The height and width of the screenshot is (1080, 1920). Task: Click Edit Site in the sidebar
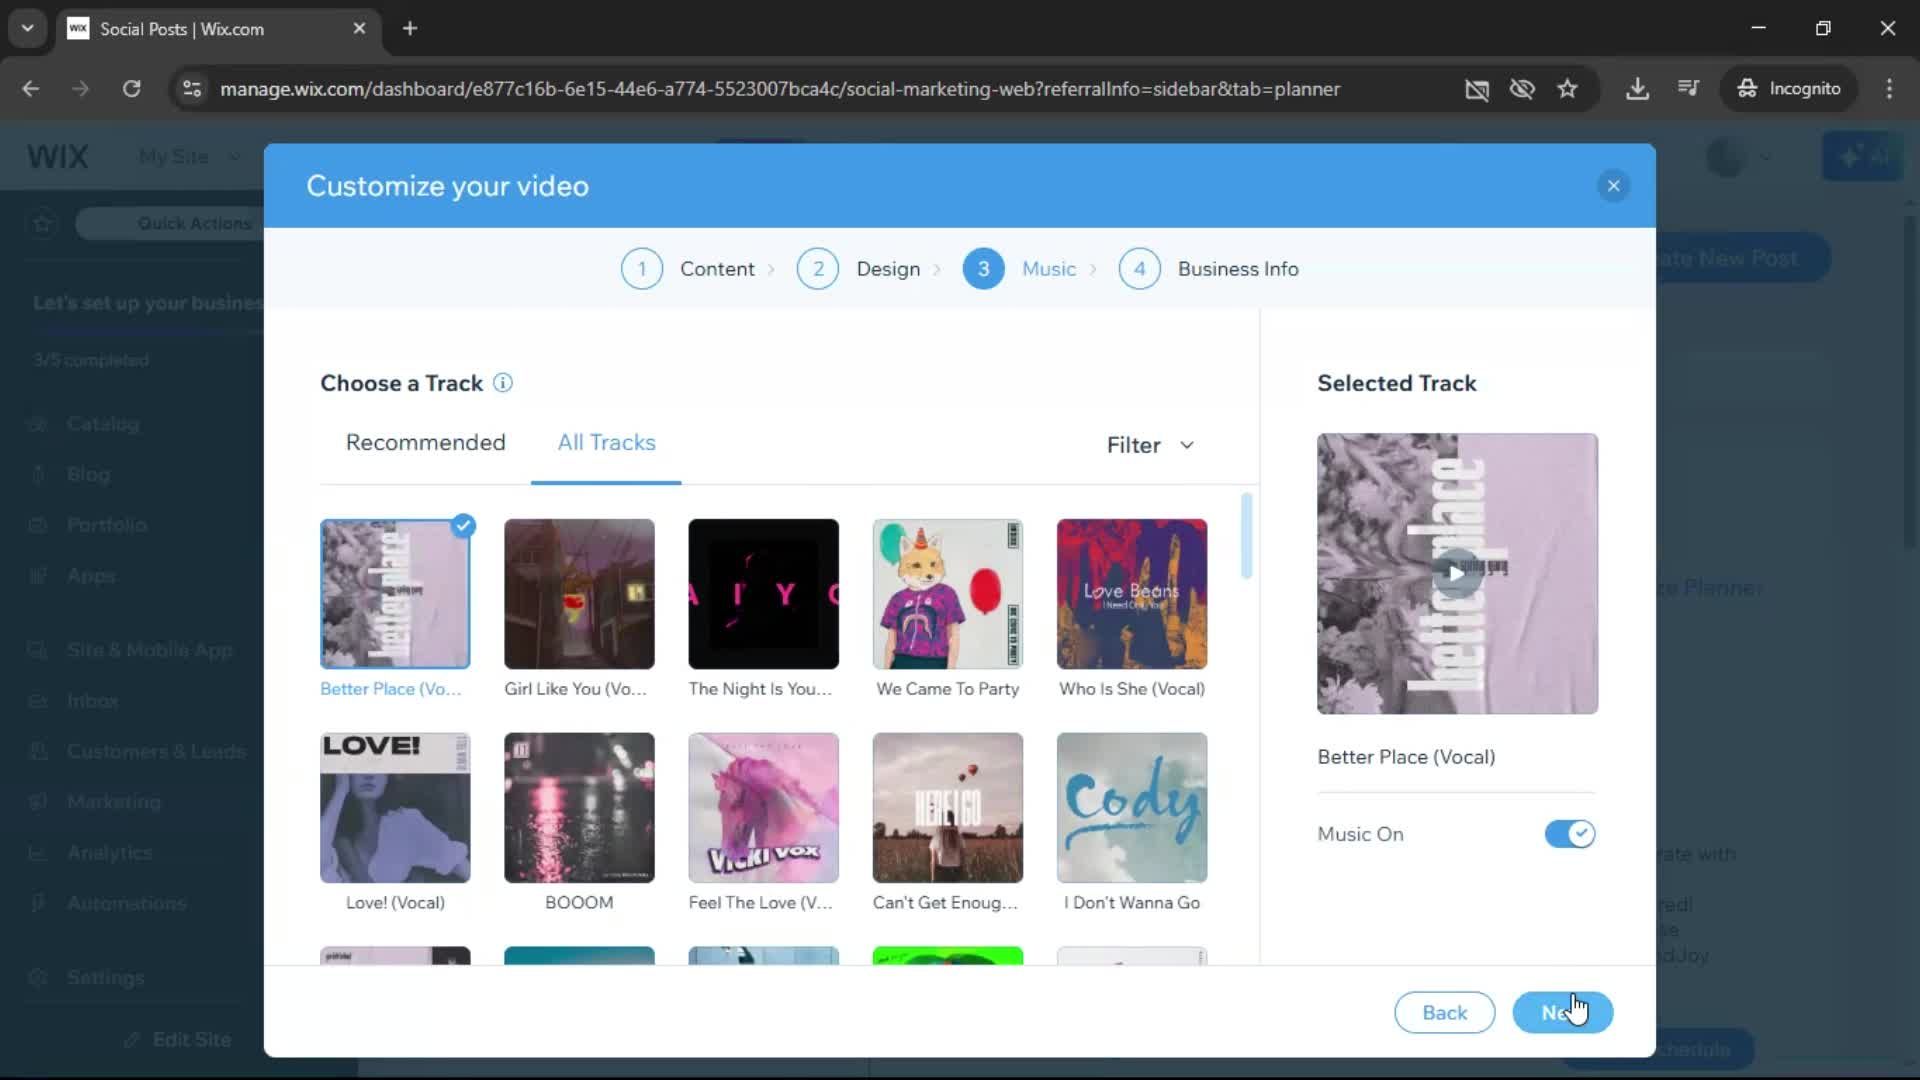pos(178,1040)
